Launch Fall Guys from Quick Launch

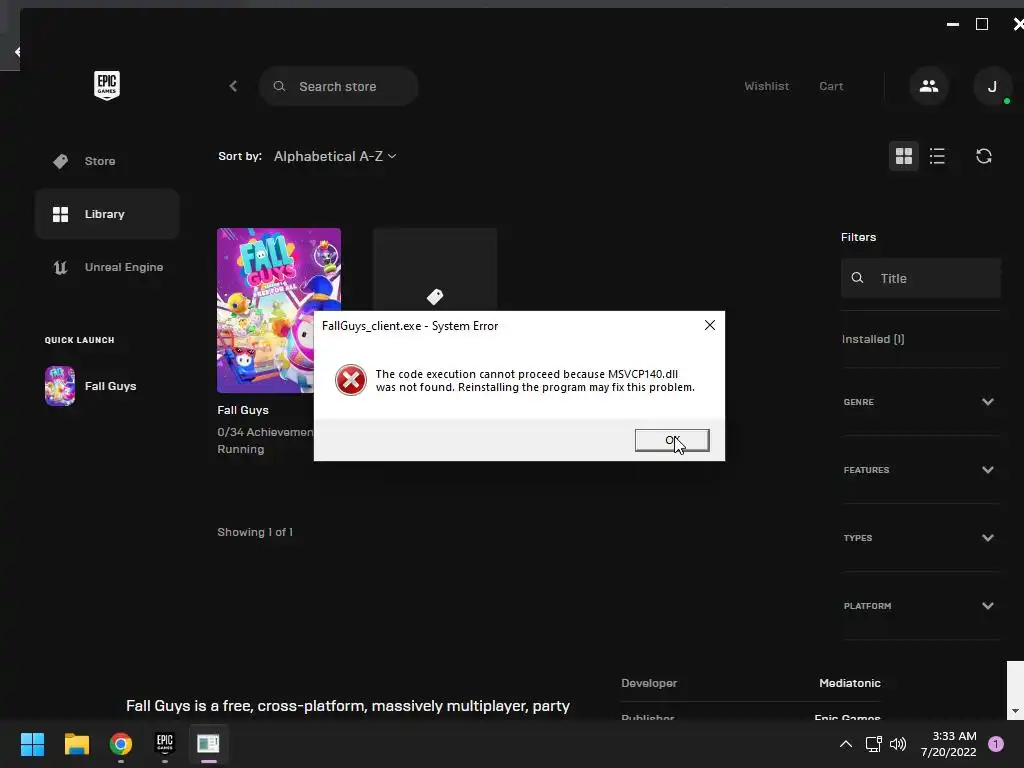click(x=91, y=386)
